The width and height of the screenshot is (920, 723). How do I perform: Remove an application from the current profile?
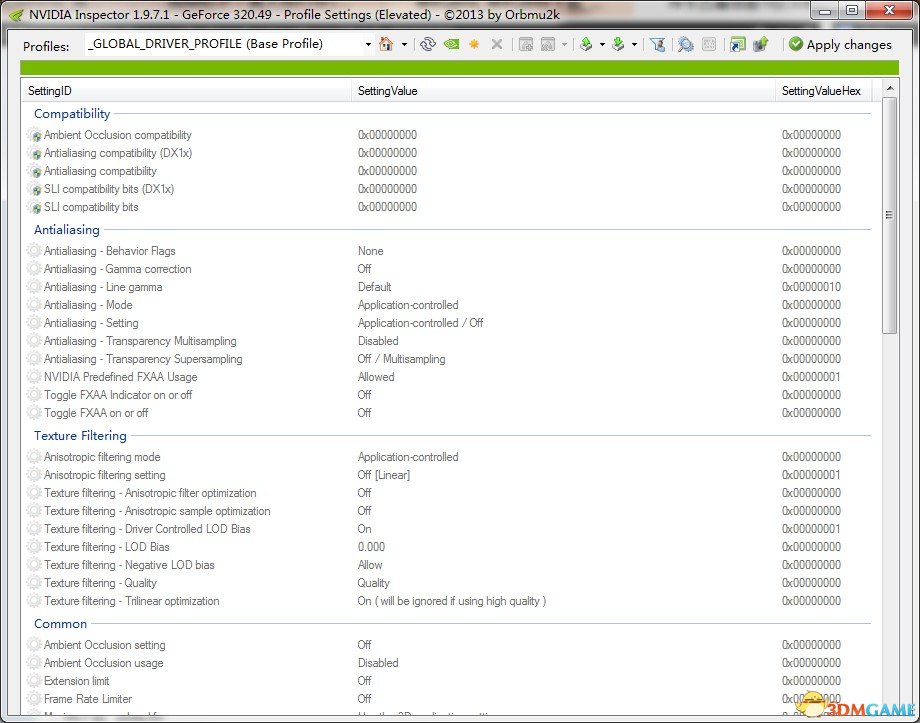tap(548, 44)
